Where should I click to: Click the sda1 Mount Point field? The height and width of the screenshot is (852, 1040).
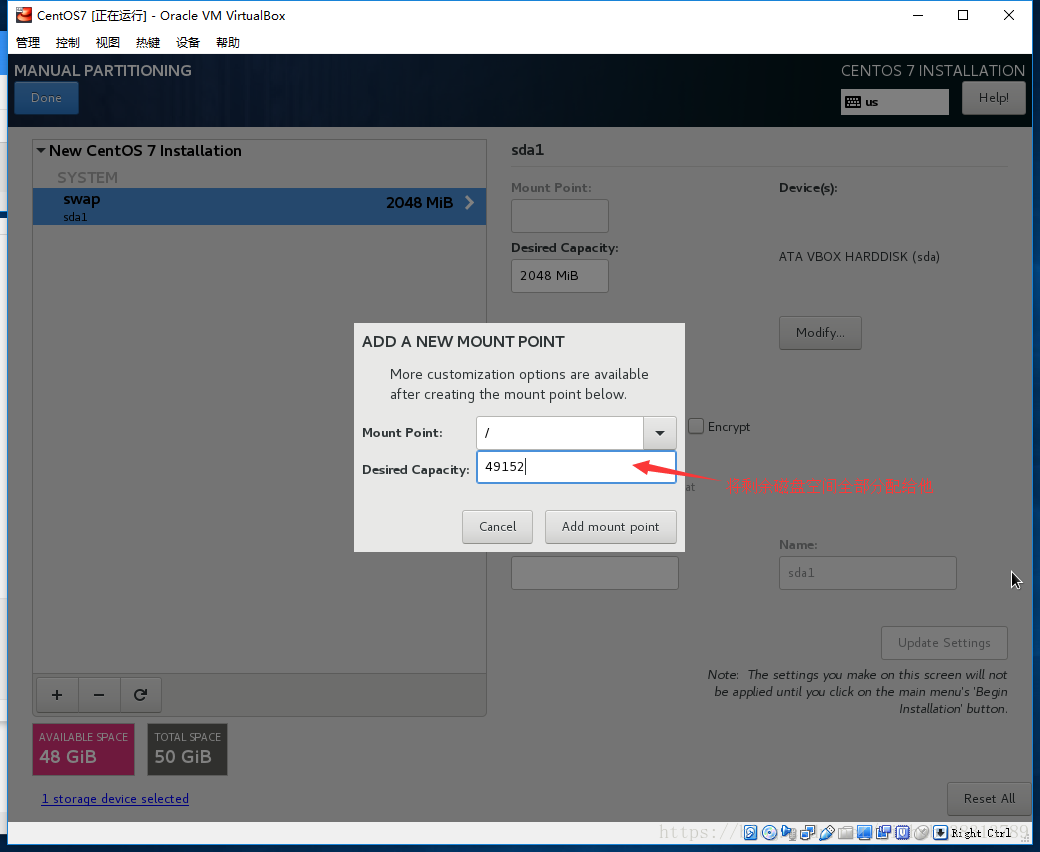560,216
